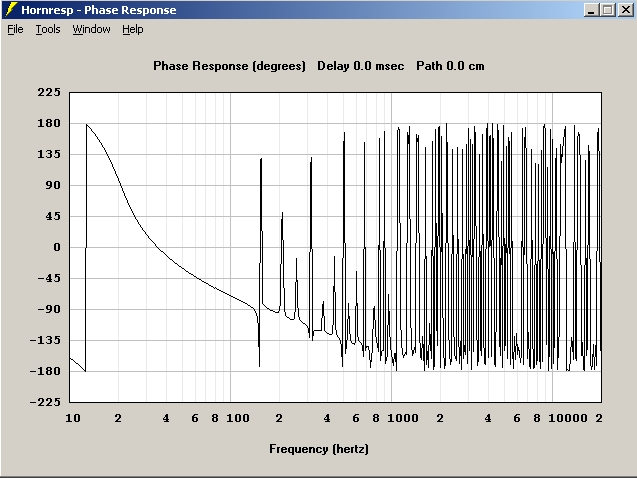Click the 1000 frequency axis label

click(403, 418)
